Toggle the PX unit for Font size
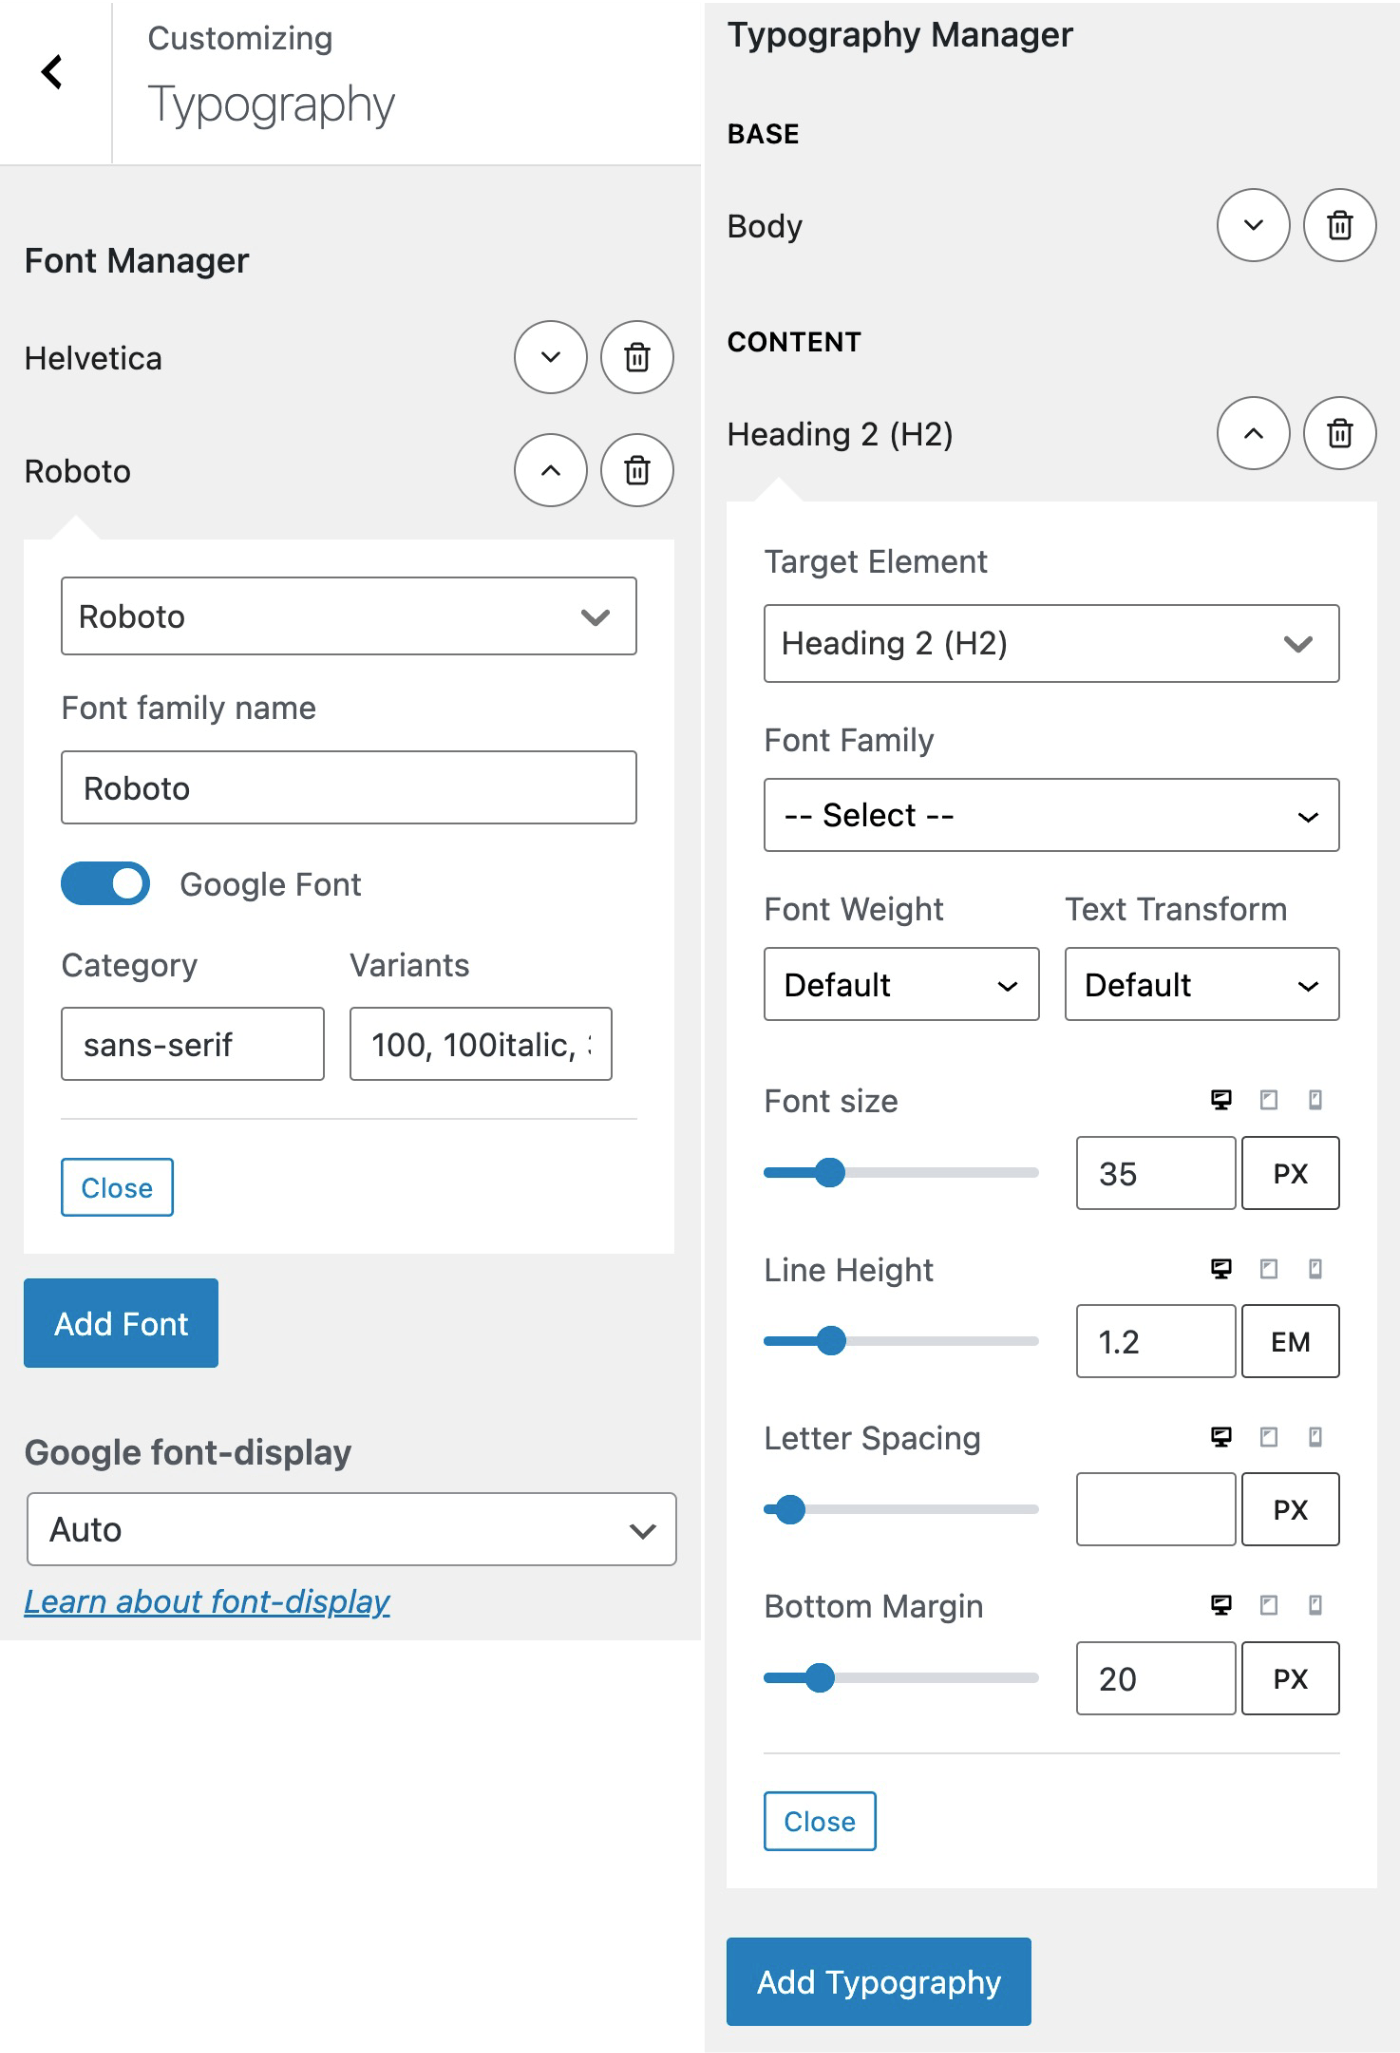Viewport: 1400px width, 2053px height. 1290,1173
